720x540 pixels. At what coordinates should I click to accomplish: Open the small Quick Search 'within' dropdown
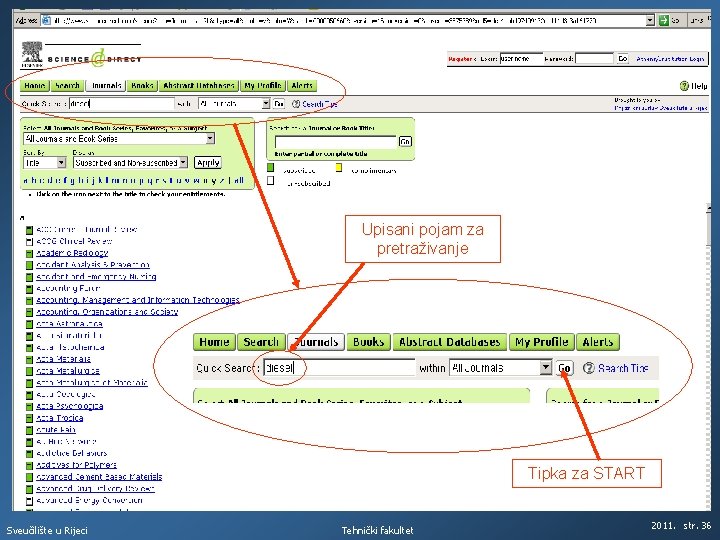pos(266,104)
